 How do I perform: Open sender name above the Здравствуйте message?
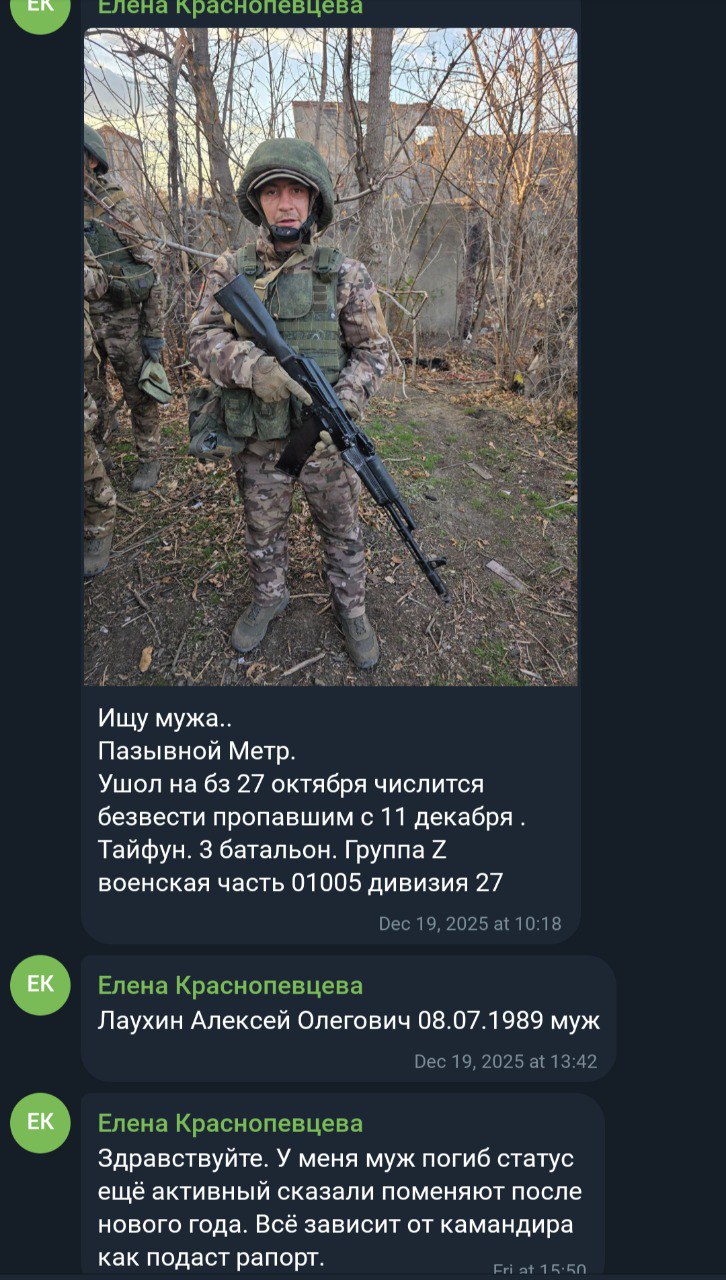(x=230, y=1124)
